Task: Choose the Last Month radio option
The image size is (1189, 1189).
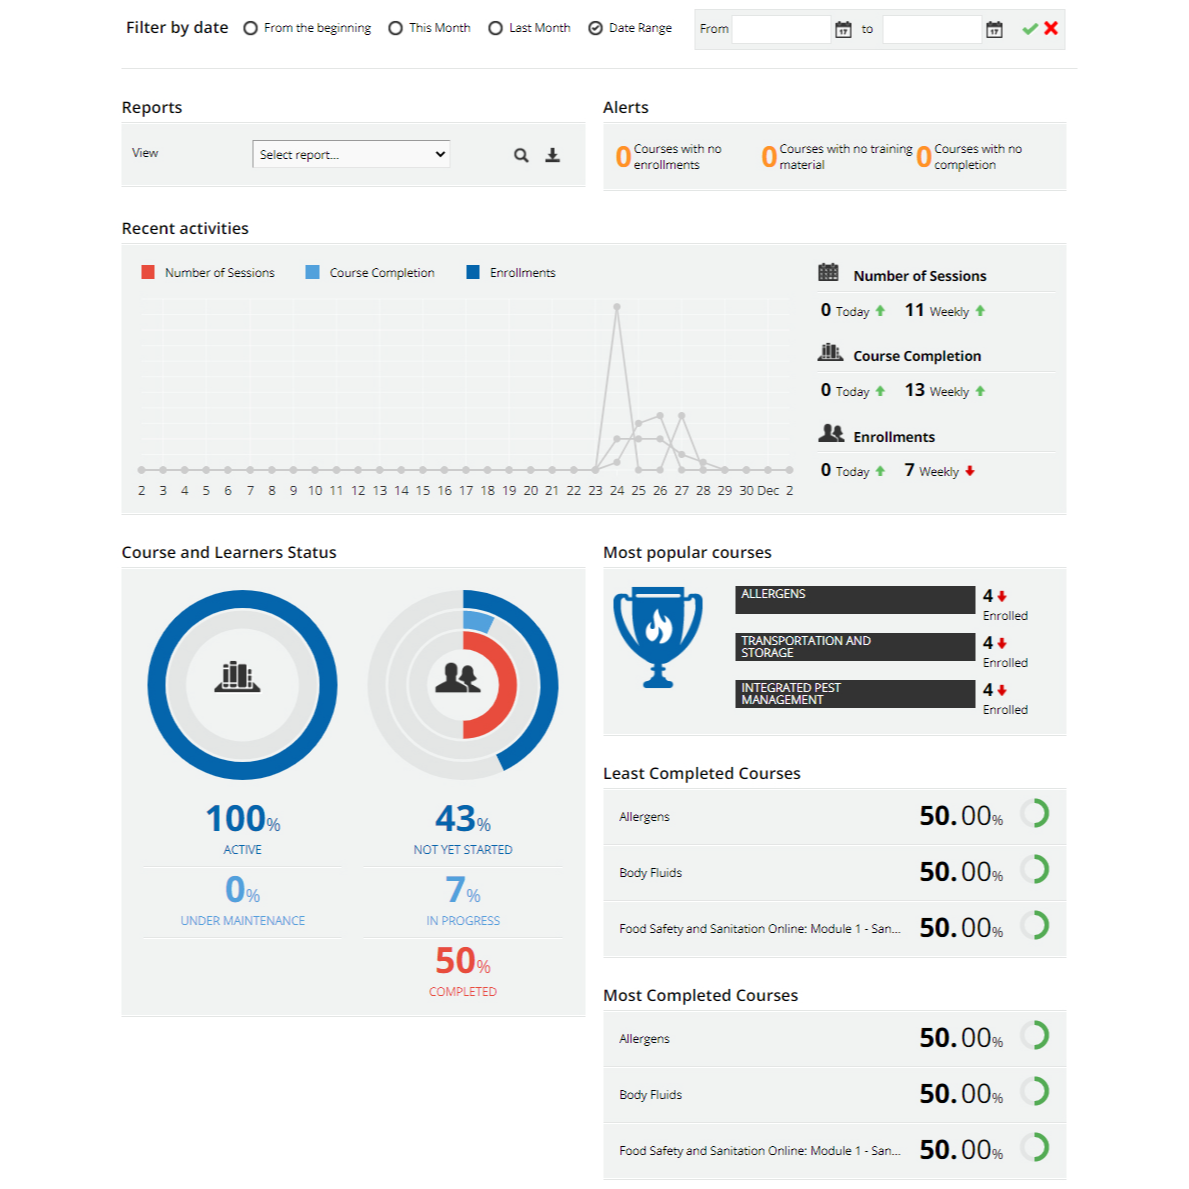Action: pyautogui.click(x=495, y=29)
